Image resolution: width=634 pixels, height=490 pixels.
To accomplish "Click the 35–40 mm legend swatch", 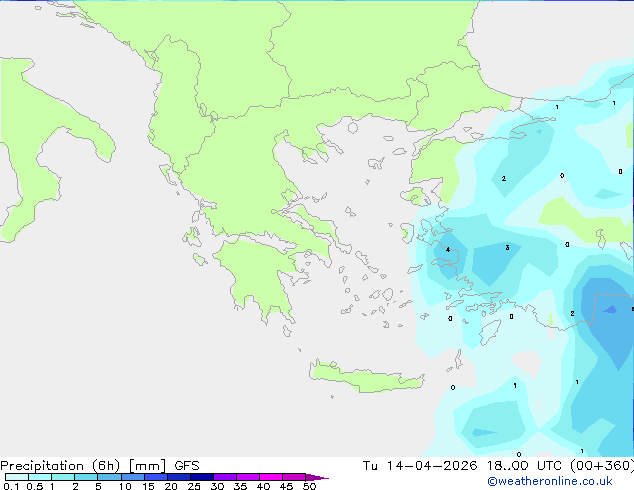I will point(248,477).
